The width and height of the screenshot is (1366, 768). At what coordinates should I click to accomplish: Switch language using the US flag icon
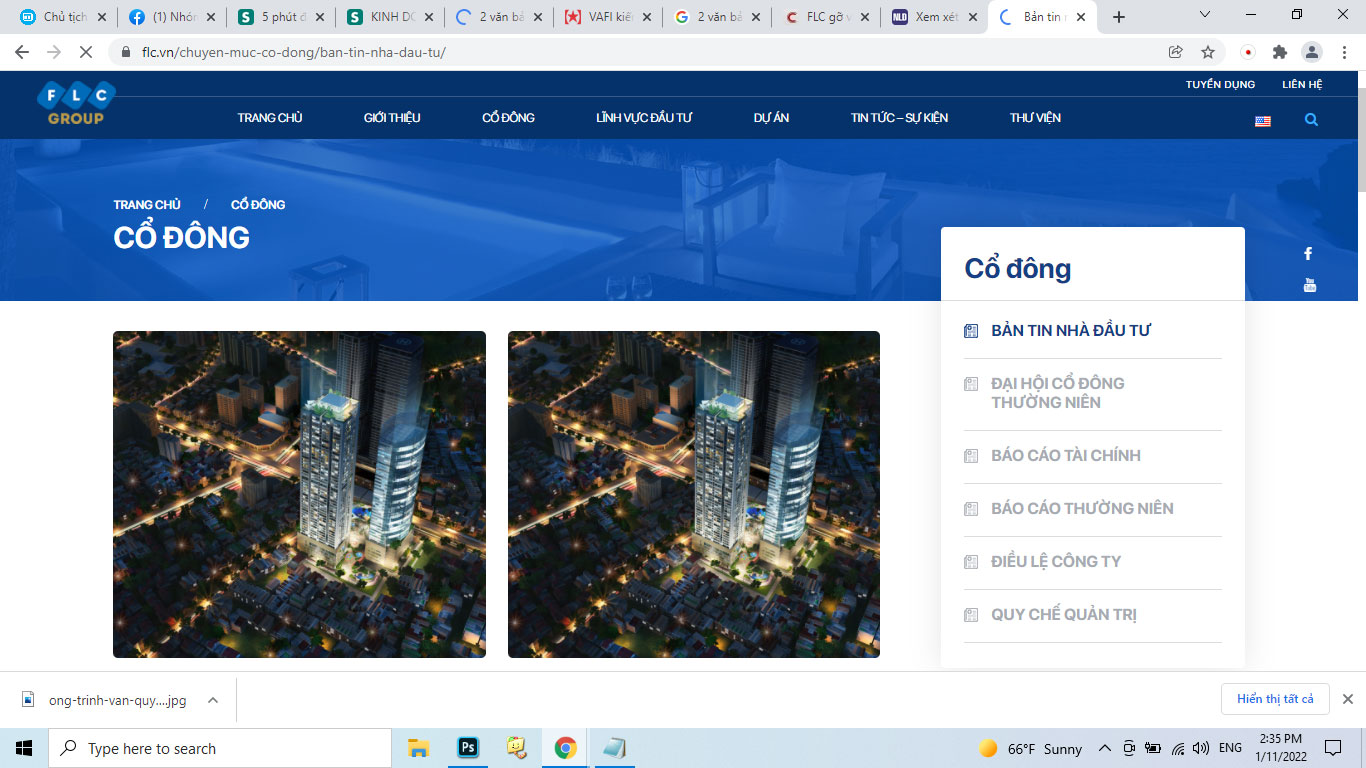pyautogui.click(x=1263, y=121)
